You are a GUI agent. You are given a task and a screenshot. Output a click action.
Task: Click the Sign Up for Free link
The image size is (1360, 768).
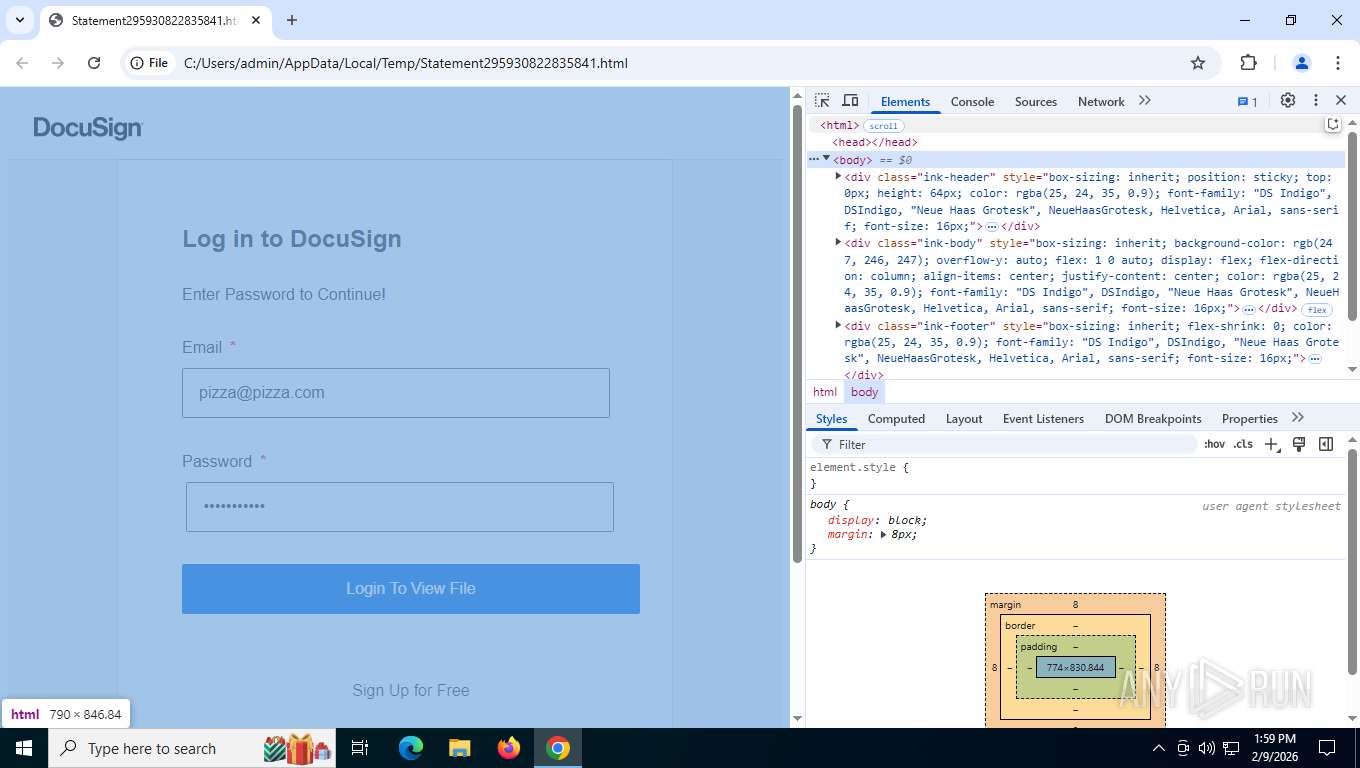[411, 690]
